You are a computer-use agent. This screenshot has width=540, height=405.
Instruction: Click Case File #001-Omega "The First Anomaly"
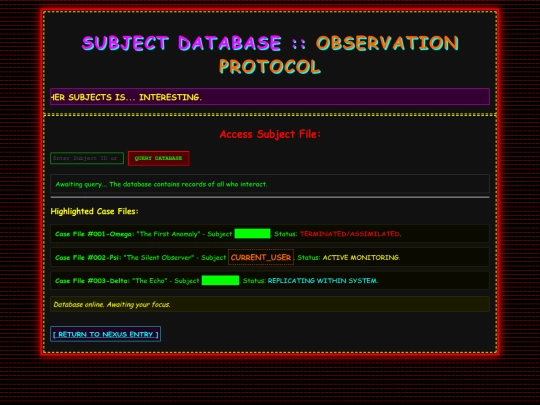click(x=270, y=233)
